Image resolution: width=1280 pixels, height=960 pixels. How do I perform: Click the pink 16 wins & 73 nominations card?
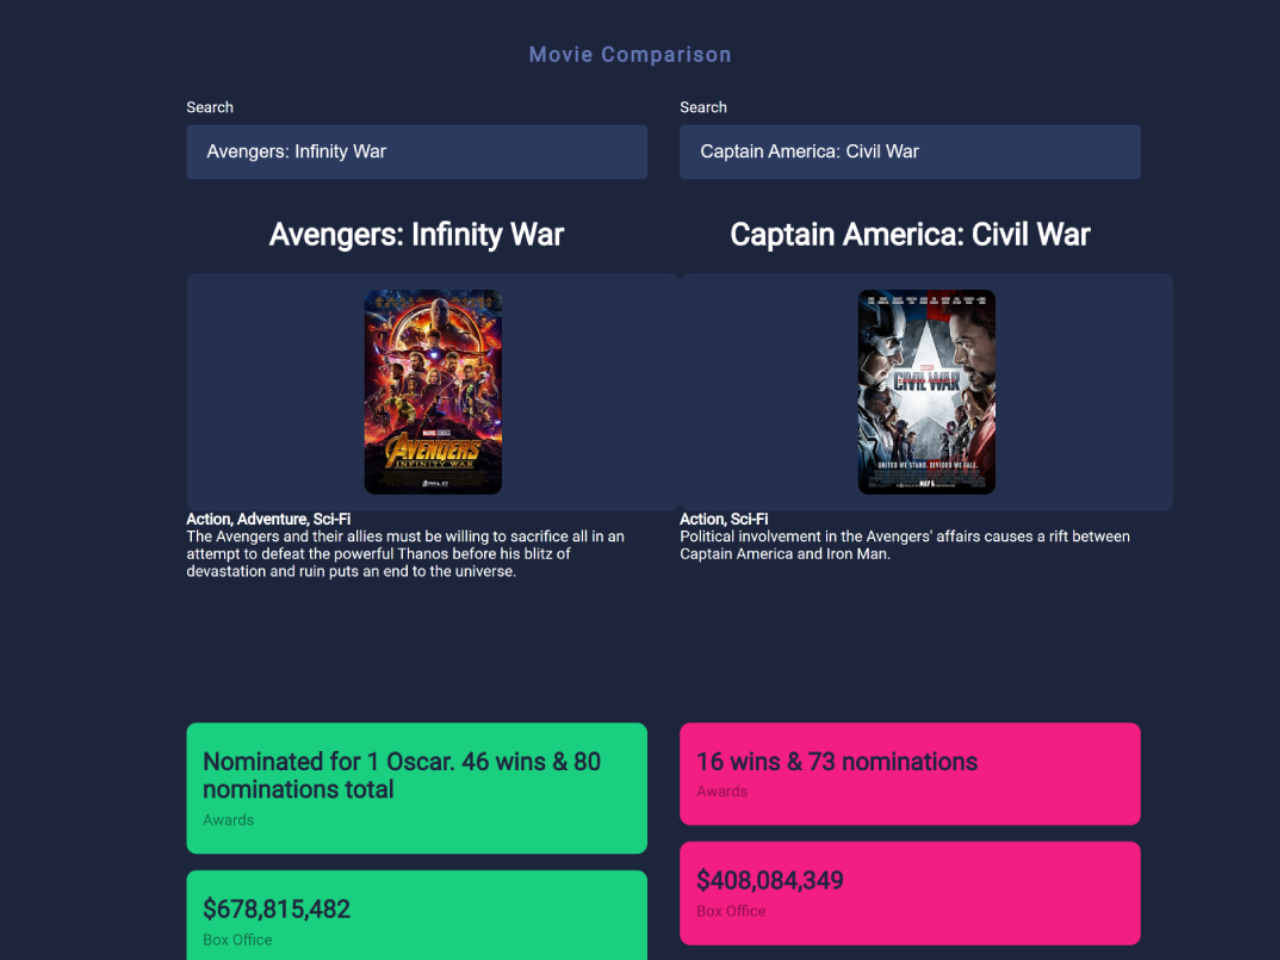pos(910,774)
